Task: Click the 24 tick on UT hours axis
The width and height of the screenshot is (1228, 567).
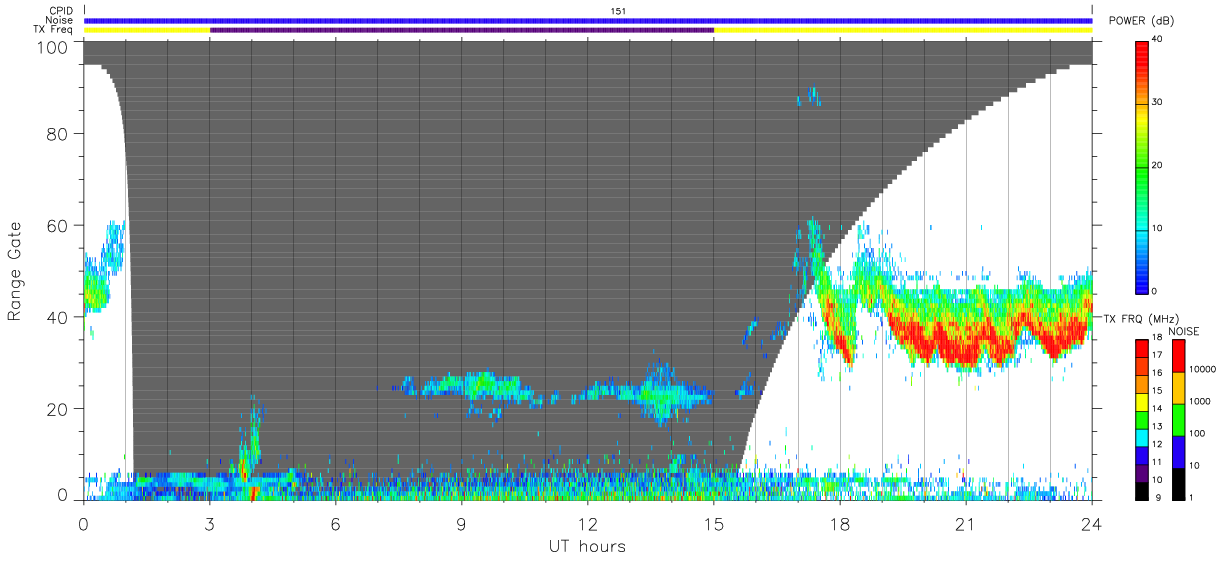Action: tap(1092, 523)
